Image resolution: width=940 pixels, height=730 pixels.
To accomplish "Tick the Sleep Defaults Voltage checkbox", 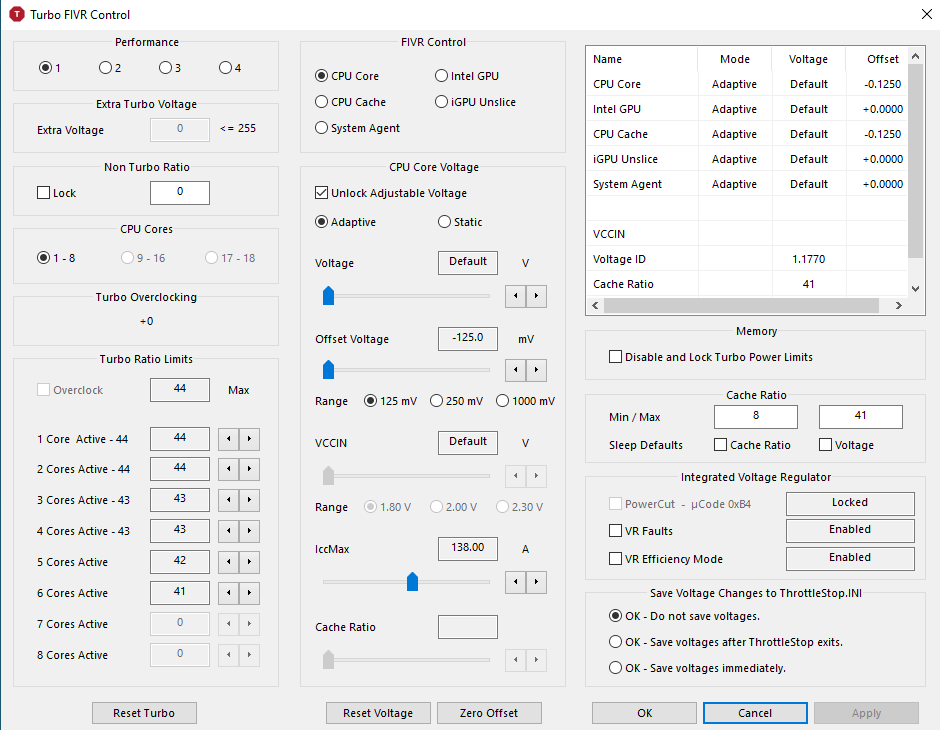I will 846,445.
